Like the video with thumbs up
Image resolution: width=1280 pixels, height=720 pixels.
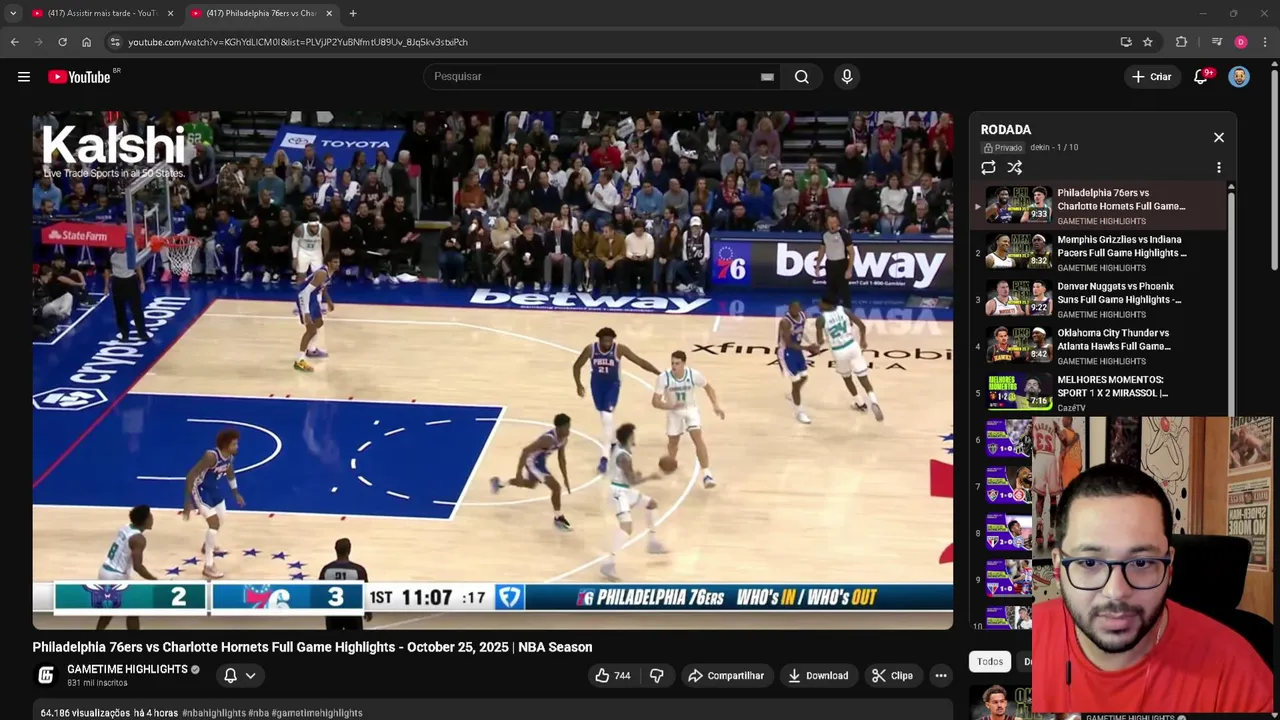[x=613, y=676]
